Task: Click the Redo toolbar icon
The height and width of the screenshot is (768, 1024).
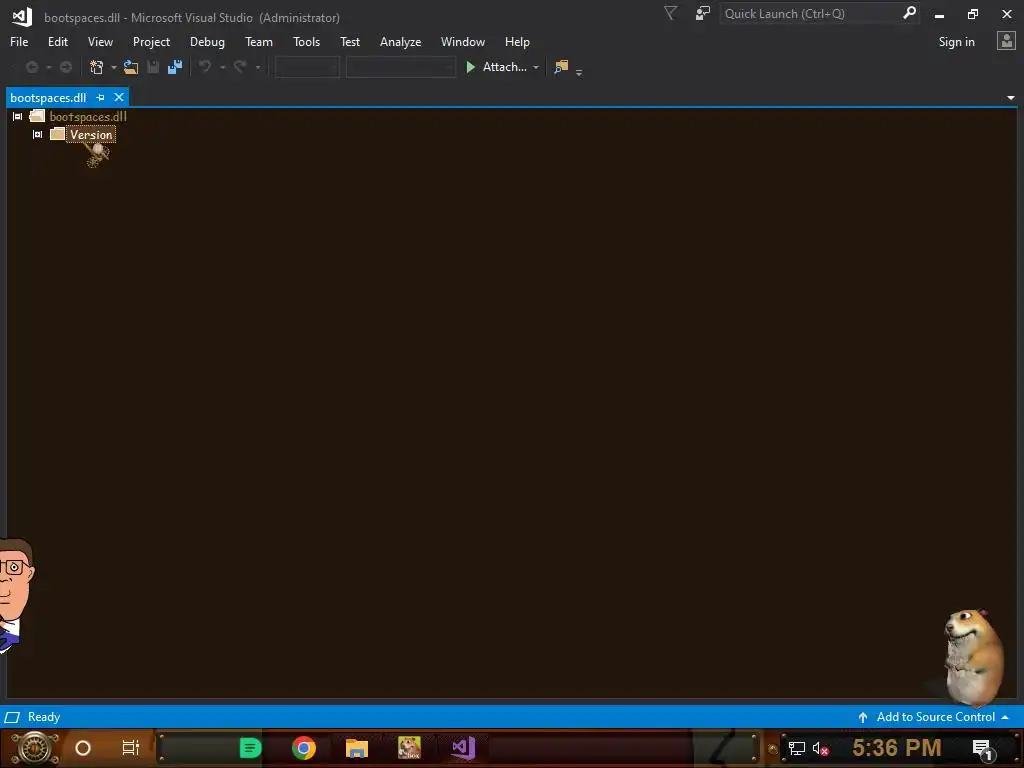Action: [240, 67]
